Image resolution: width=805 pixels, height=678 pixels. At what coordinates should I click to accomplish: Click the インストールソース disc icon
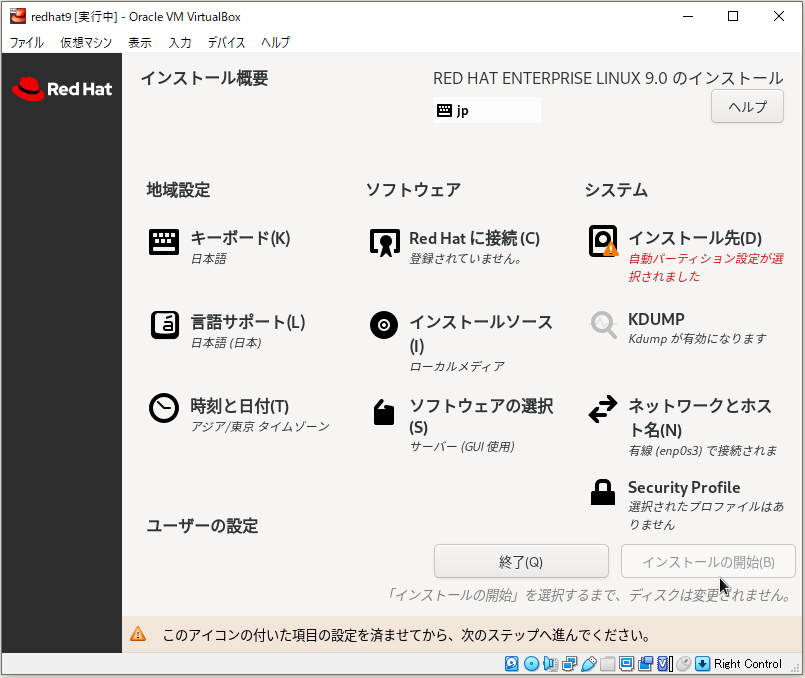click(384, 325)
